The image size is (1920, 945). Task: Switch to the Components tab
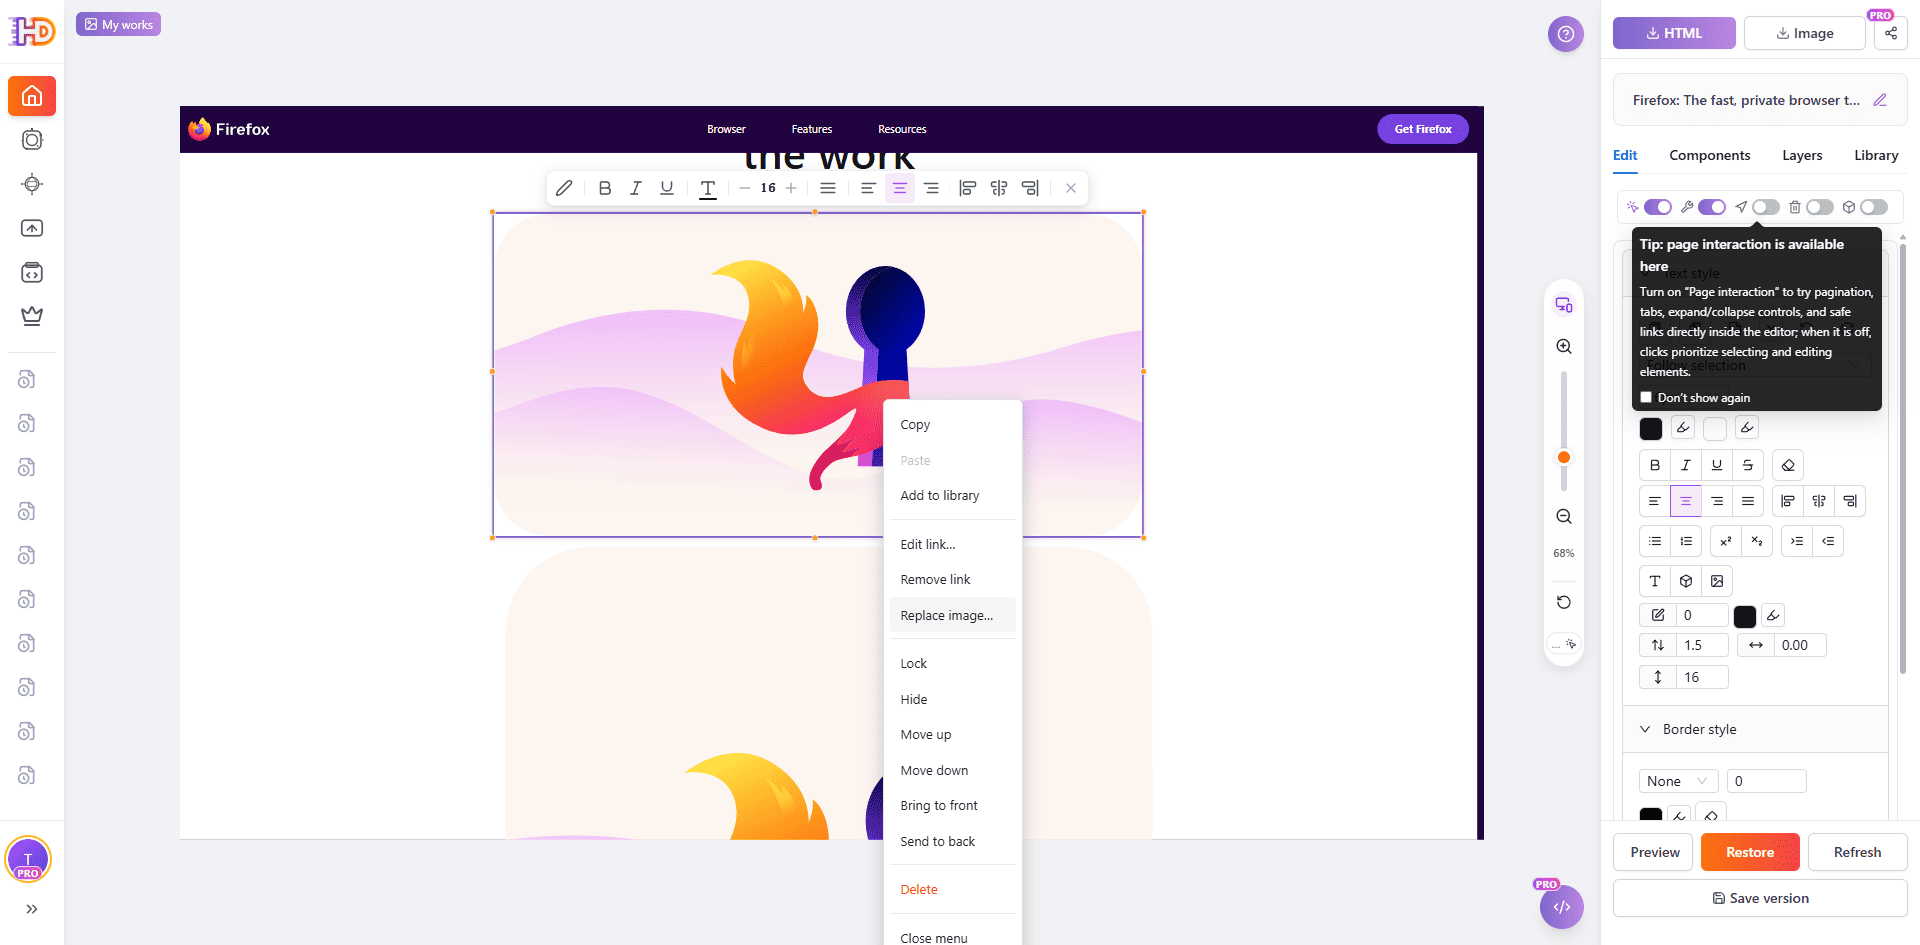(x=1710, y=155)
